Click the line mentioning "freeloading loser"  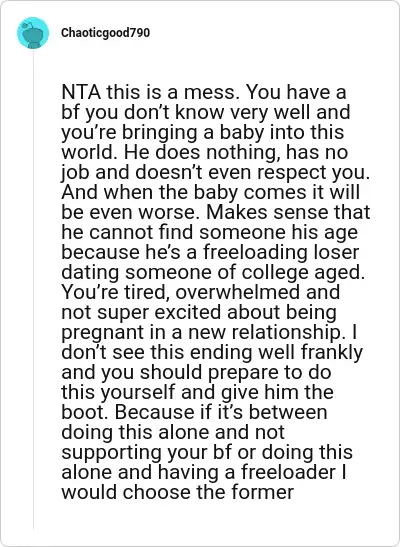[210, 252]
